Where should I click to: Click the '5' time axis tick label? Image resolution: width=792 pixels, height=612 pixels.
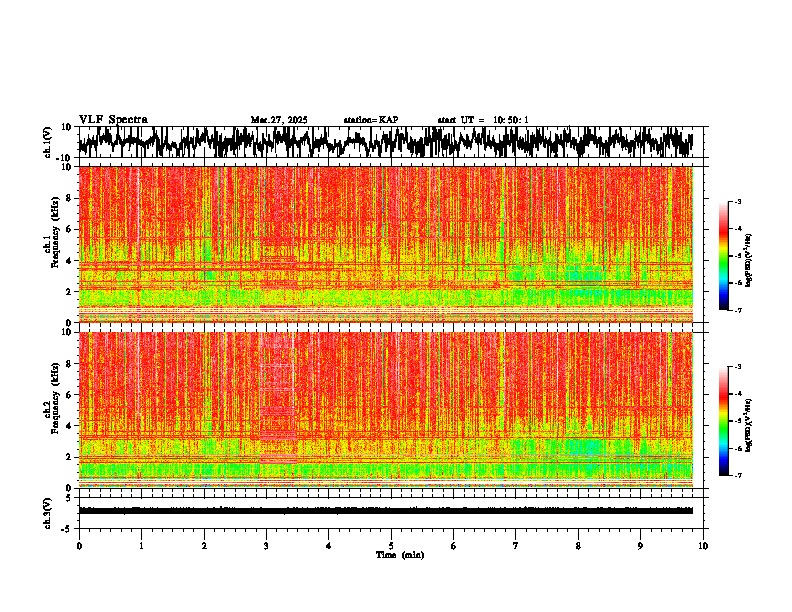[x=391, y=546]
